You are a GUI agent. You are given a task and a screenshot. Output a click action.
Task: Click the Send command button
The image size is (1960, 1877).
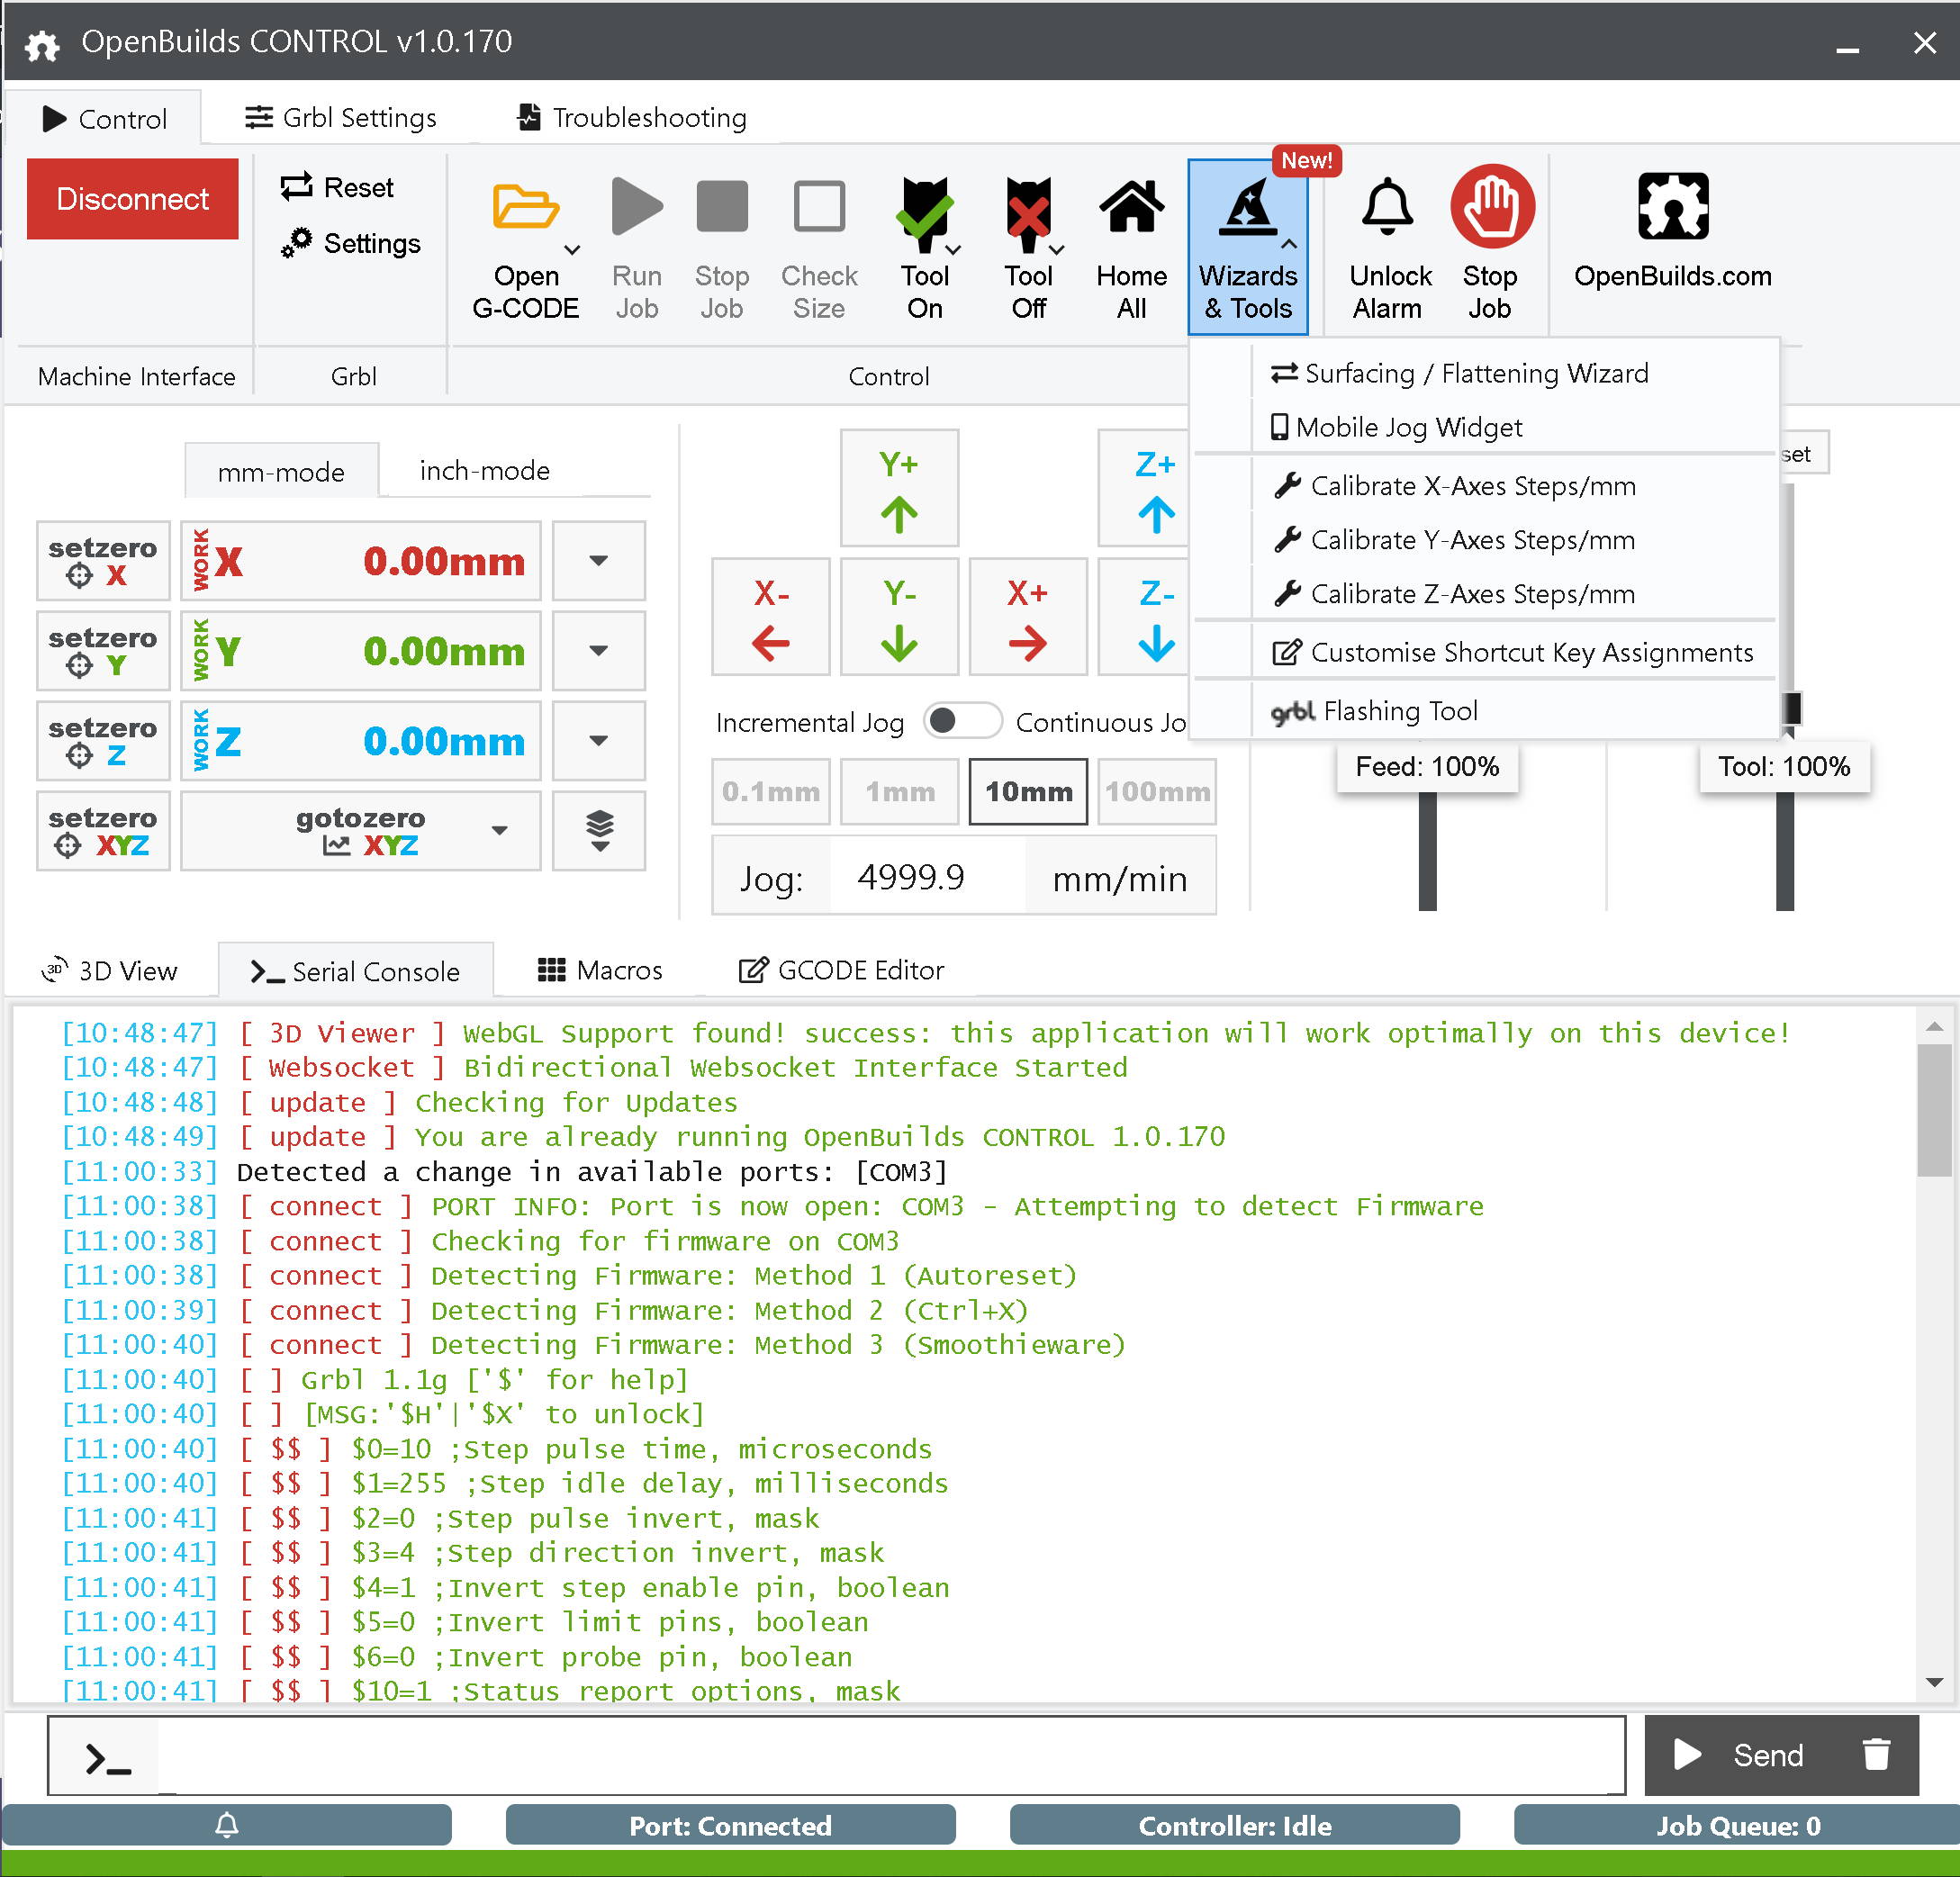[x=1742, y=1755]
